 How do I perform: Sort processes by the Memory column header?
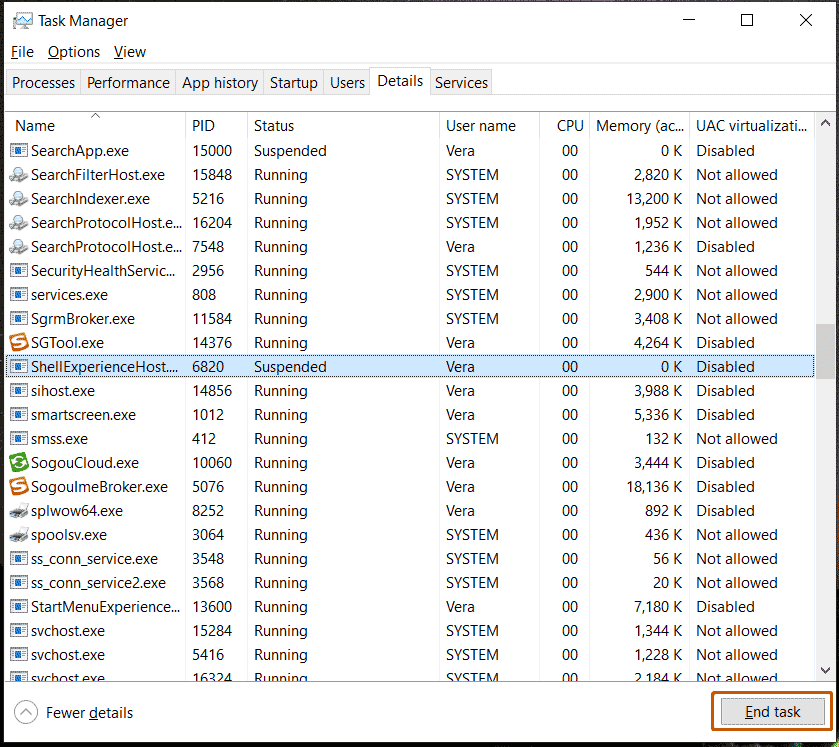point(639,125)
